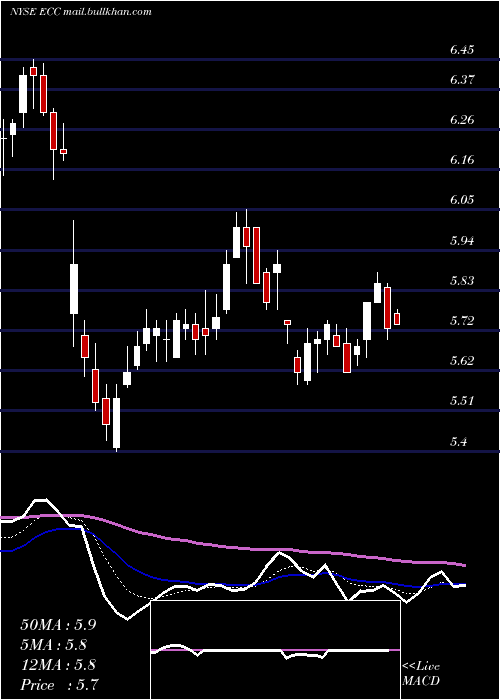
Task: Click the 6.05 price level label
Action: point(462,200)
